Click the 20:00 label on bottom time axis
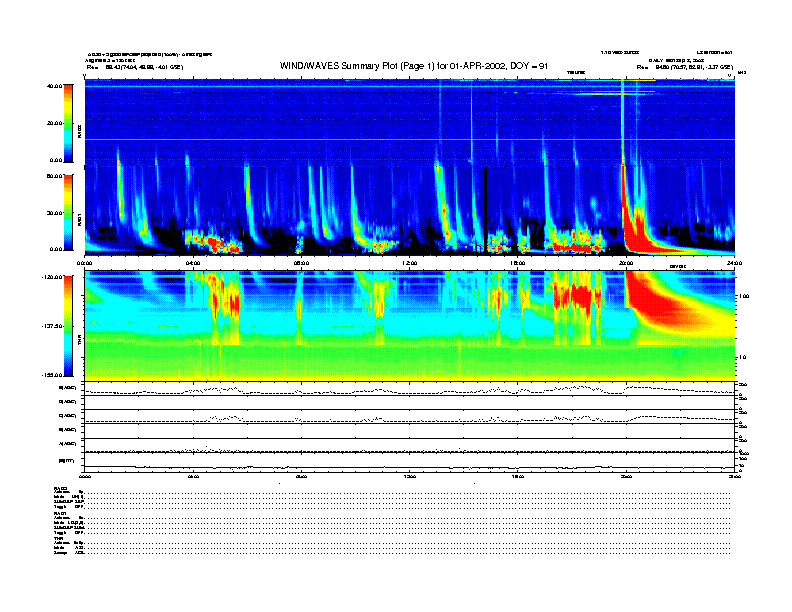 (x=626, y=476)
